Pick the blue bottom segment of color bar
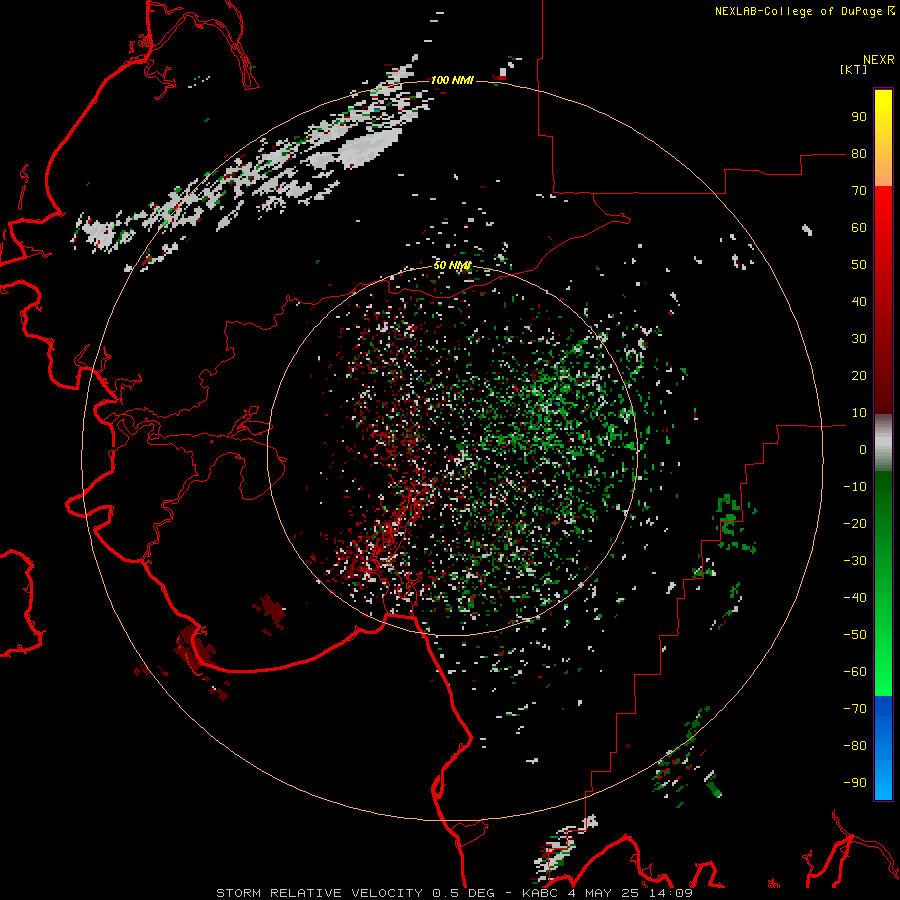The image size is (900, 900). tap(883, 748)
